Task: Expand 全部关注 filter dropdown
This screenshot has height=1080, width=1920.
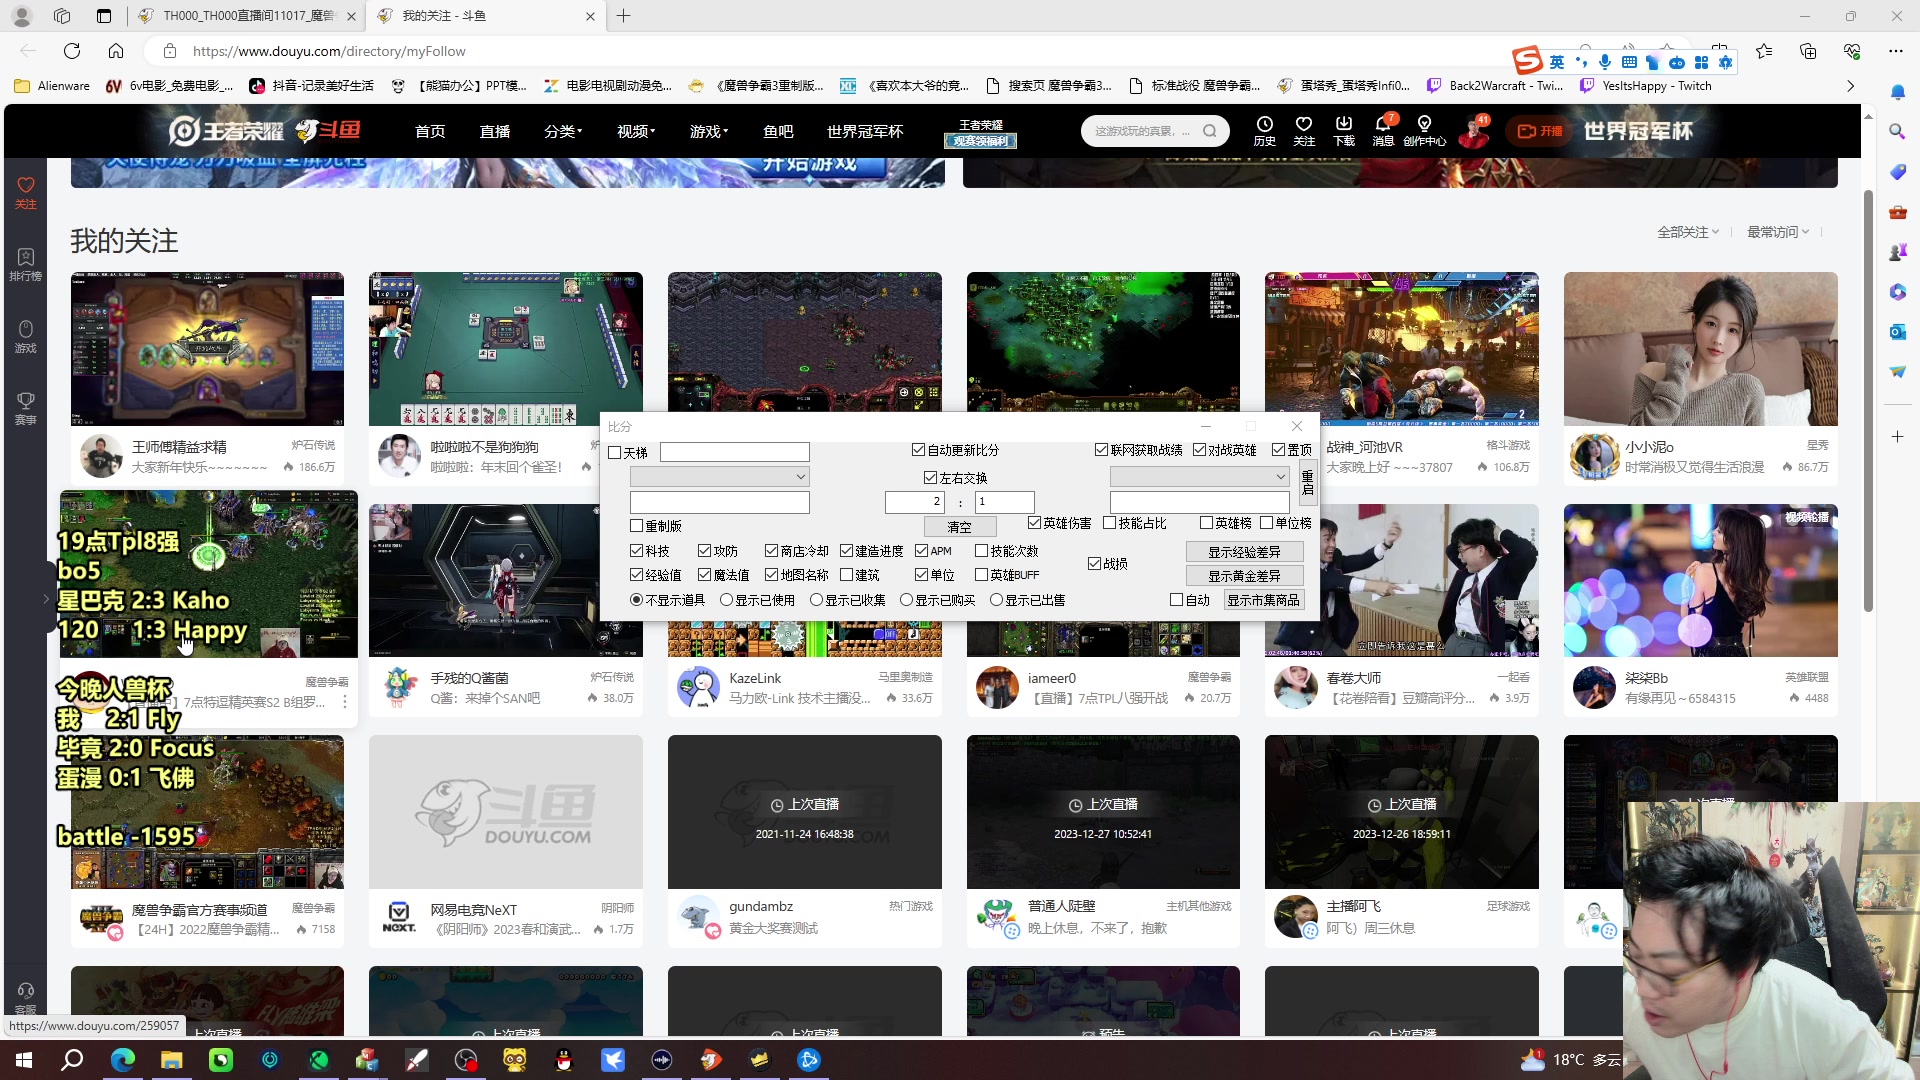Action: [x=1688, y=232]
